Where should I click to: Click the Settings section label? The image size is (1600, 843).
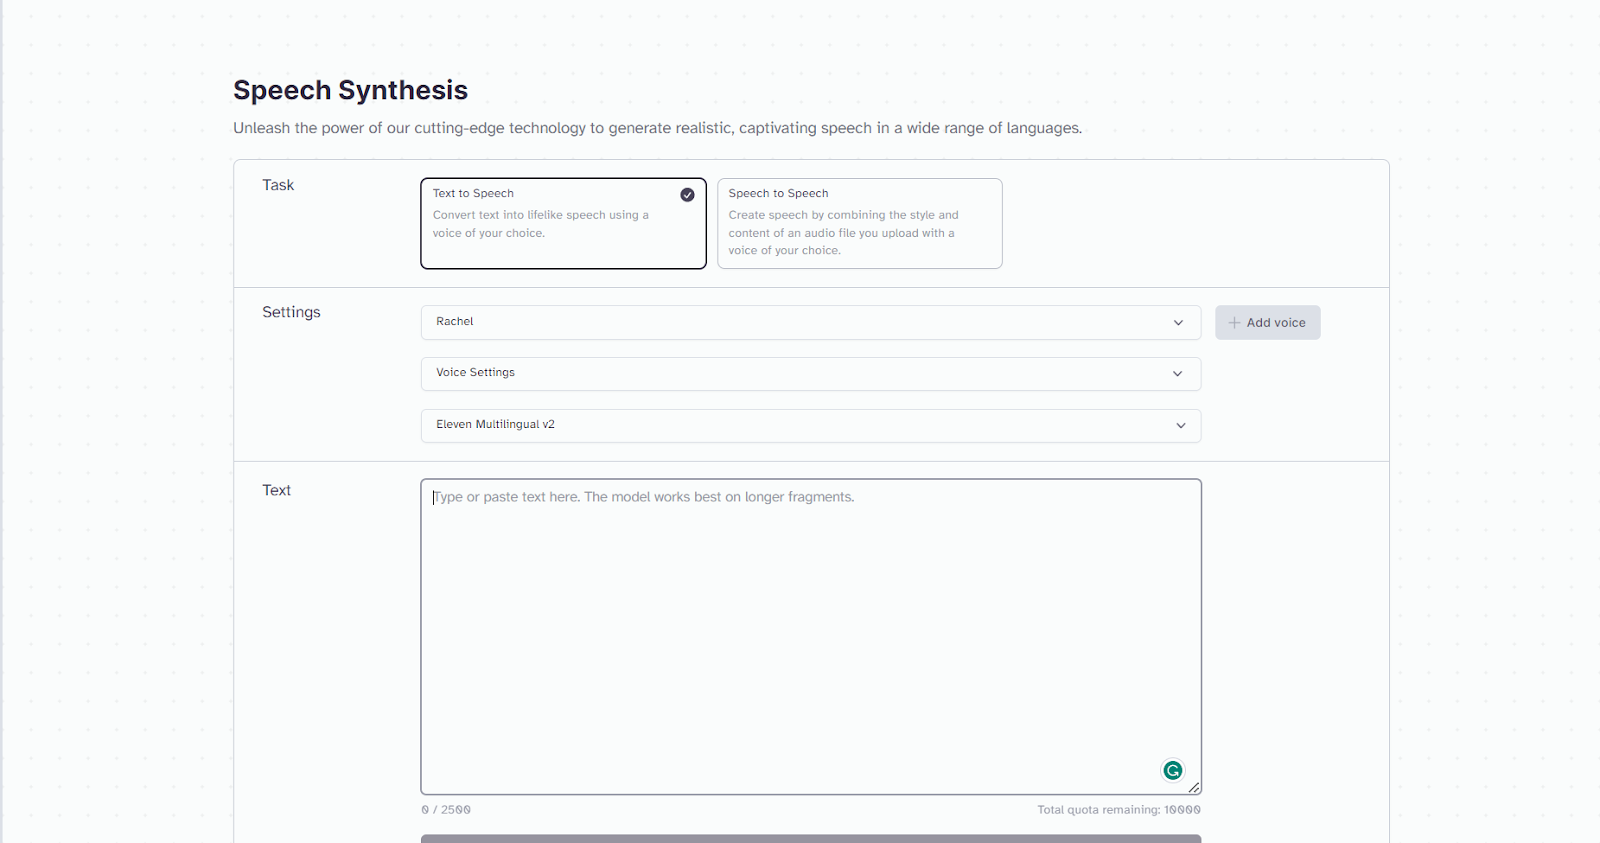pos(291,312)
